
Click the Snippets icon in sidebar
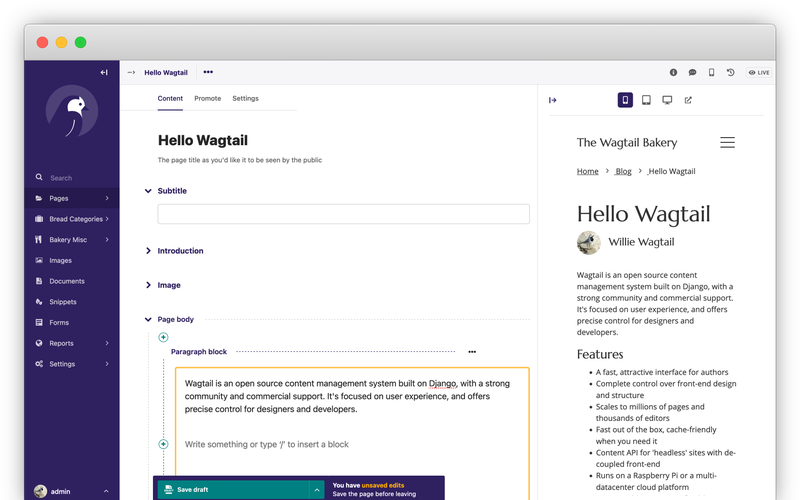(x=39, y=302)
